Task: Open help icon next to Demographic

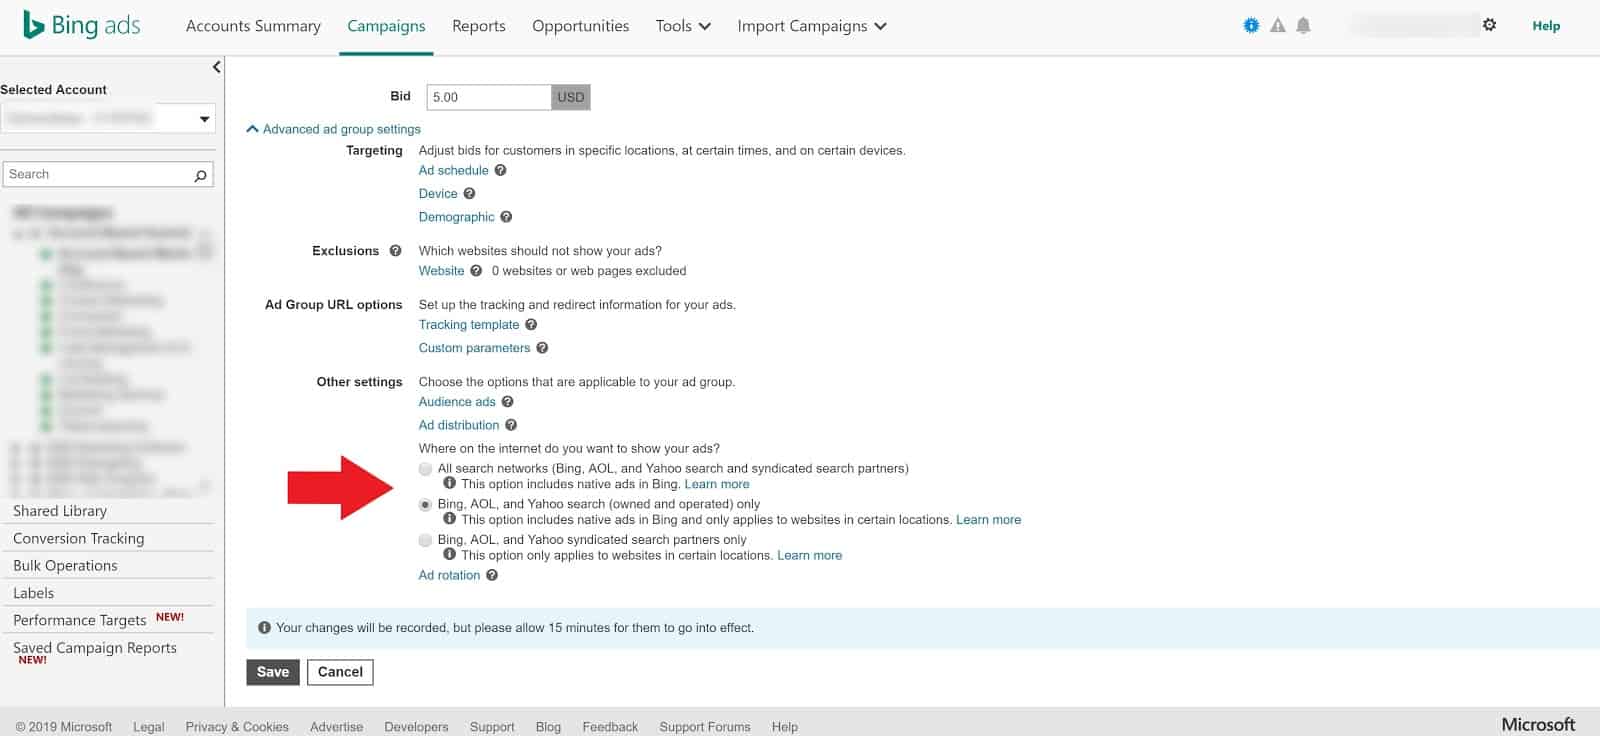Action: (506, 217)
